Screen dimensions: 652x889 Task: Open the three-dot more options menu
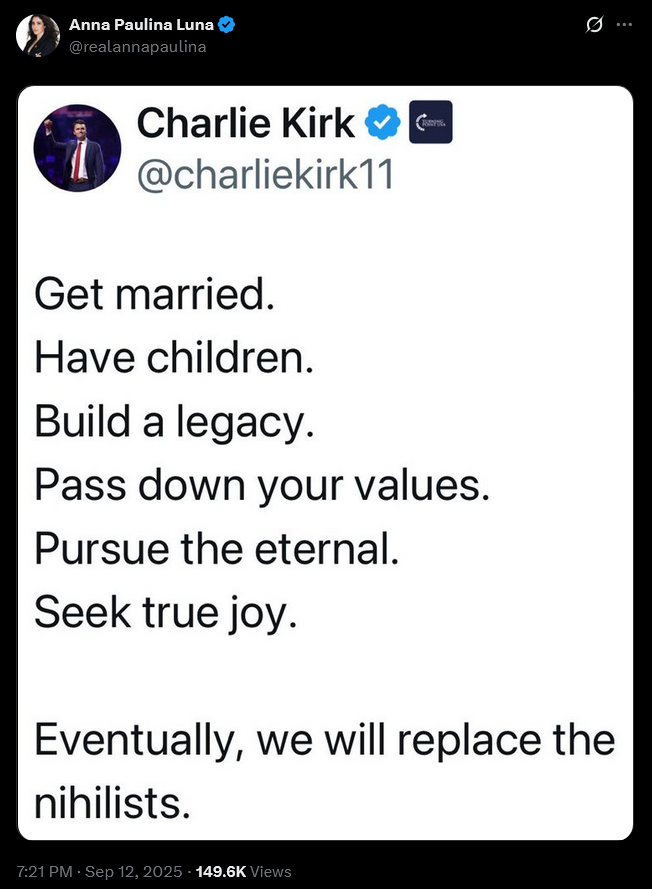coord(624,25)
